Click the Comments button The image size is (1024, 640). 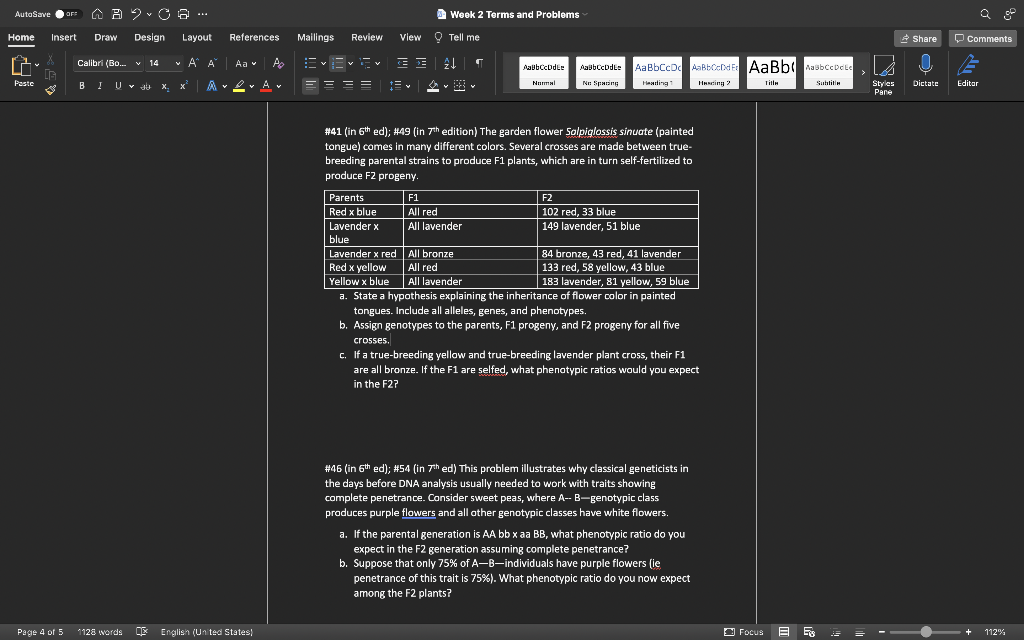tap(983, 38)
